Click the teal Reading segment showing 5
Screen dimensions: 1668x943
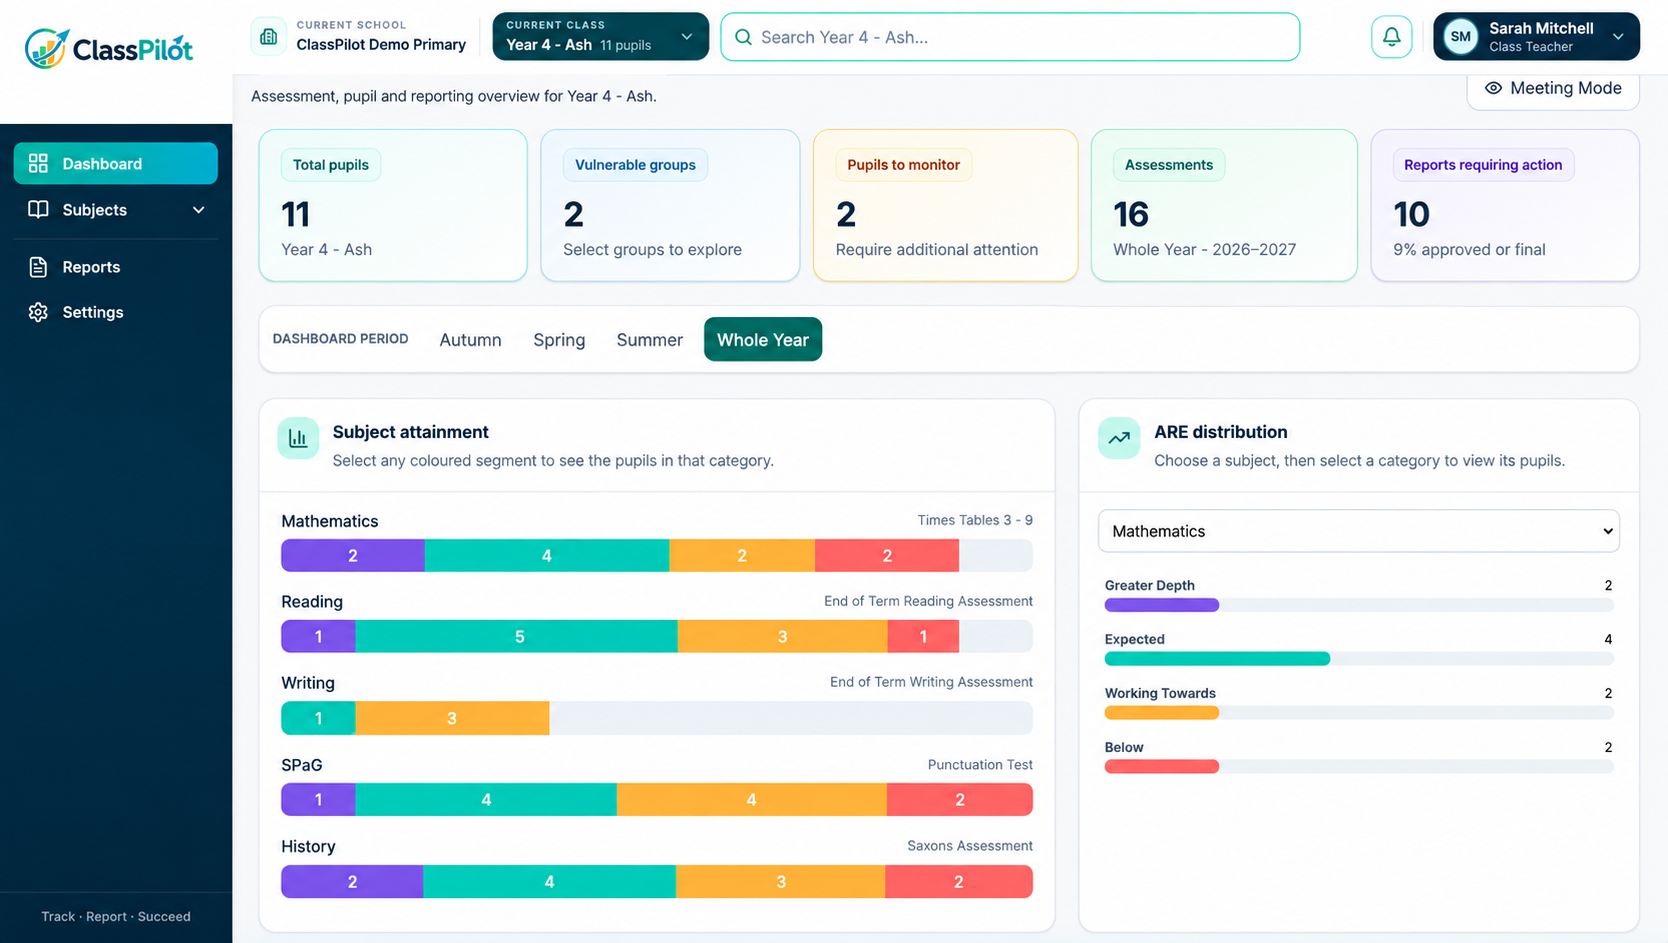click(517, 637)
